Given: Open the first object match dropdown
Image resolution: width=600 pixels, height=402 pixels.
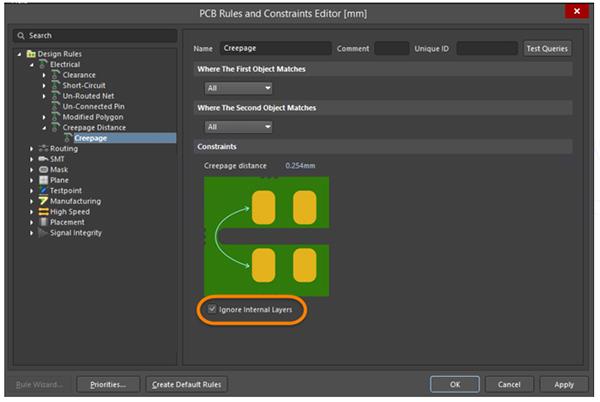Looking at the screenshot, I should (x=238, y=88).
